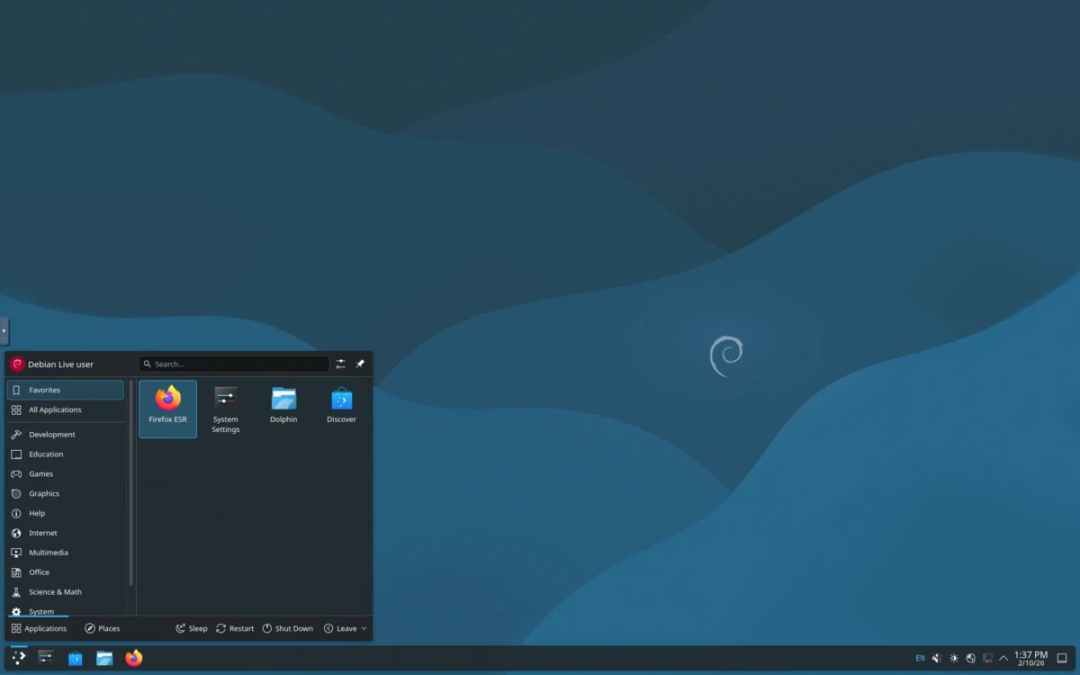1080x675 pixels.
Task: Click the Peek at Desktop button
Action: [x=1061, y=658]
